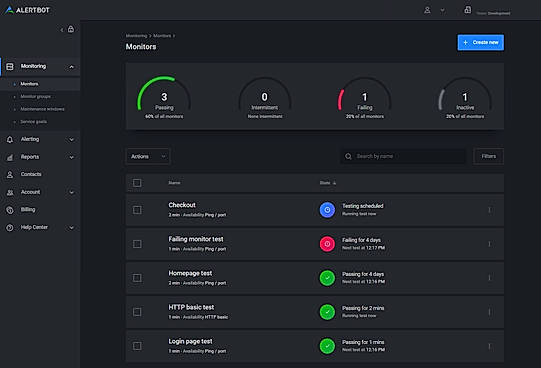Image resolution: width=541 pixels, height=368 pixels.
Task: Expand the Reports menu chevron
Action: 71,157
